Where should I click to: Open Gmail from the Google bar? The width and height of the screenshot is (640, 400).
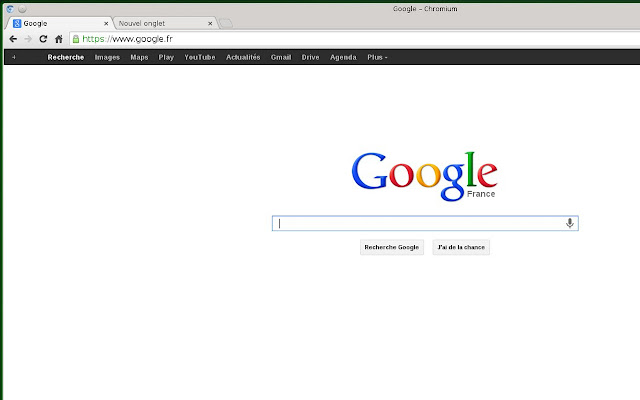click(x=281, y=57)
